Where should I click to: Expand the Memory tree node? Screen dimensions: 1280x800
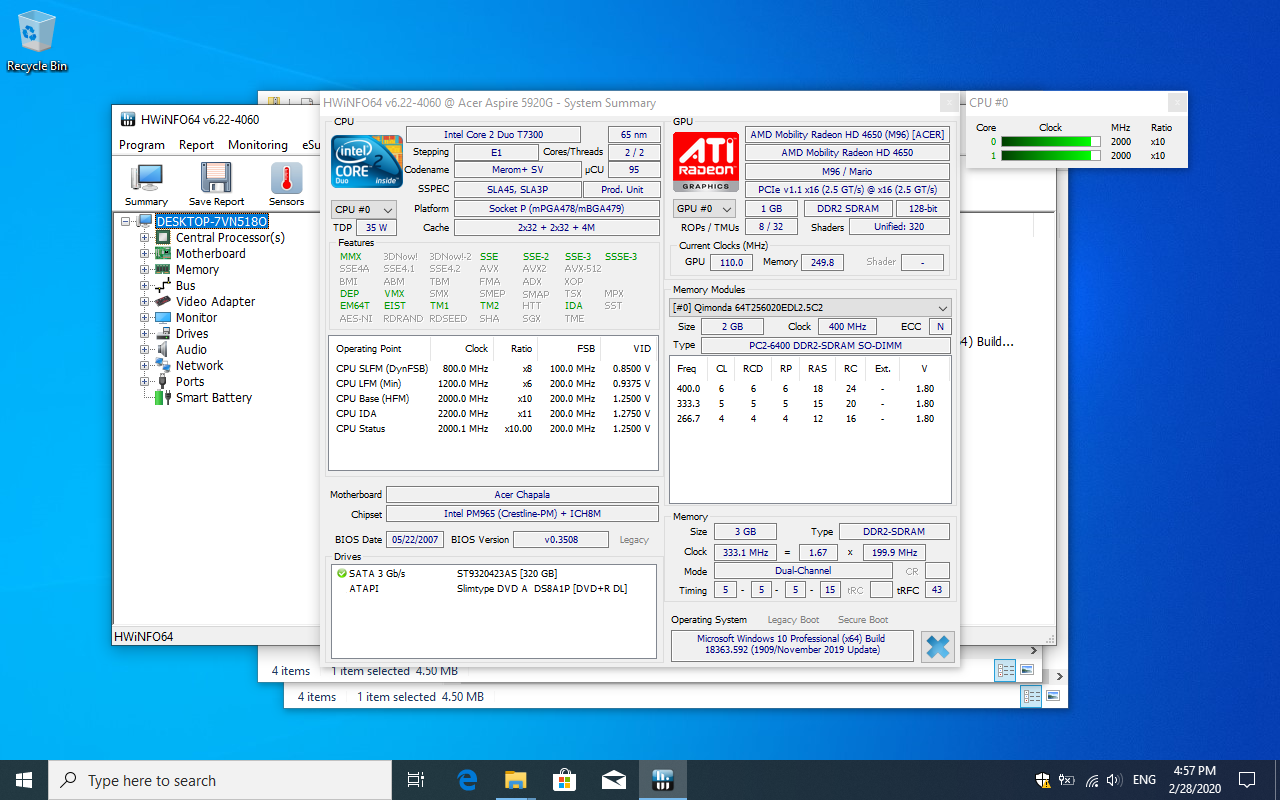(145, 269)
